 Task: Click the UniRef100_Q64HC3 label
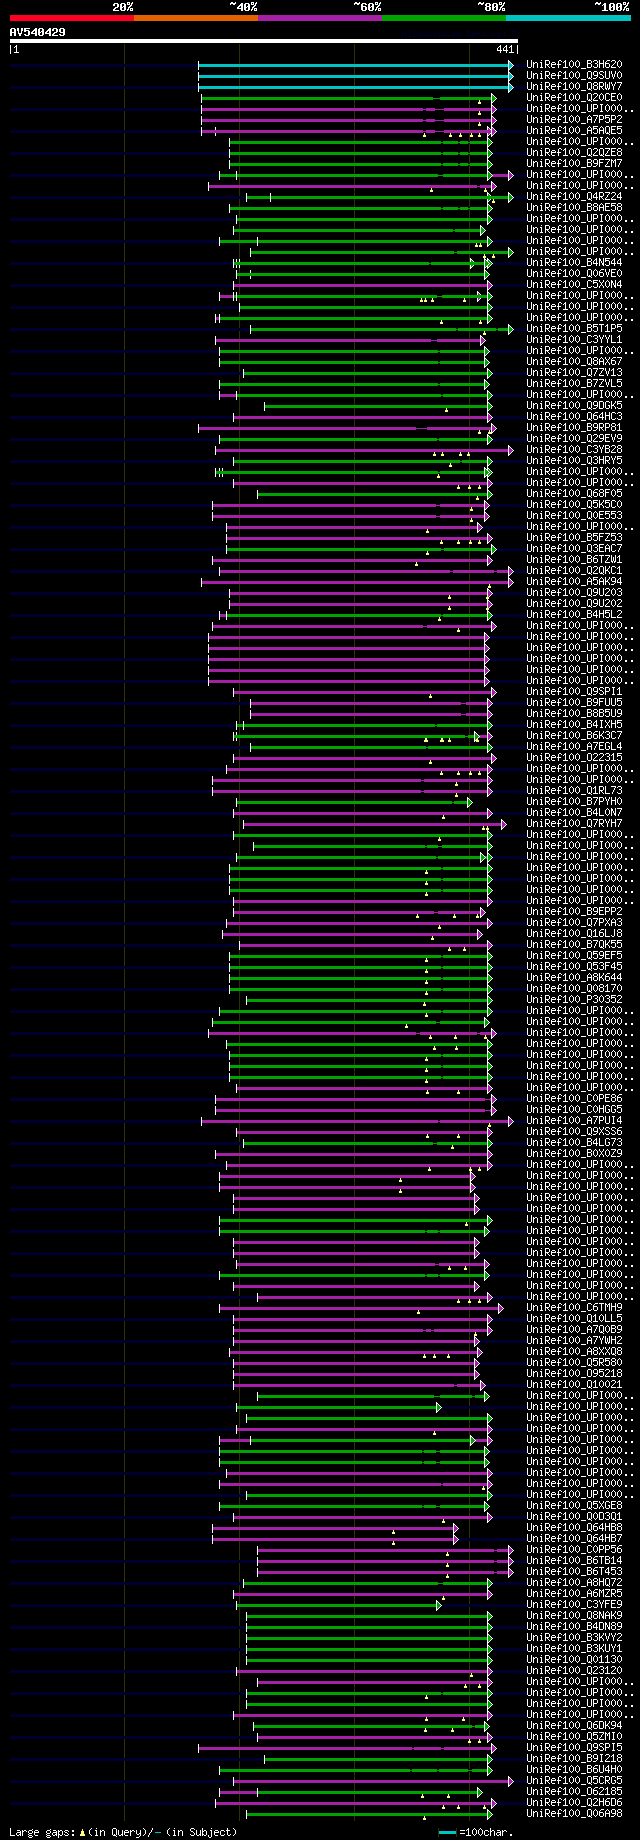574,417
